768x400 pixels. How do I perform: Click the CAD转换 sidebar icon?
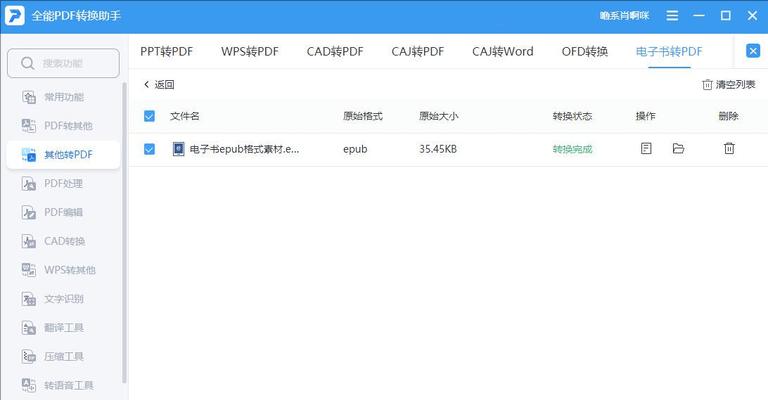tap(29, 241)
